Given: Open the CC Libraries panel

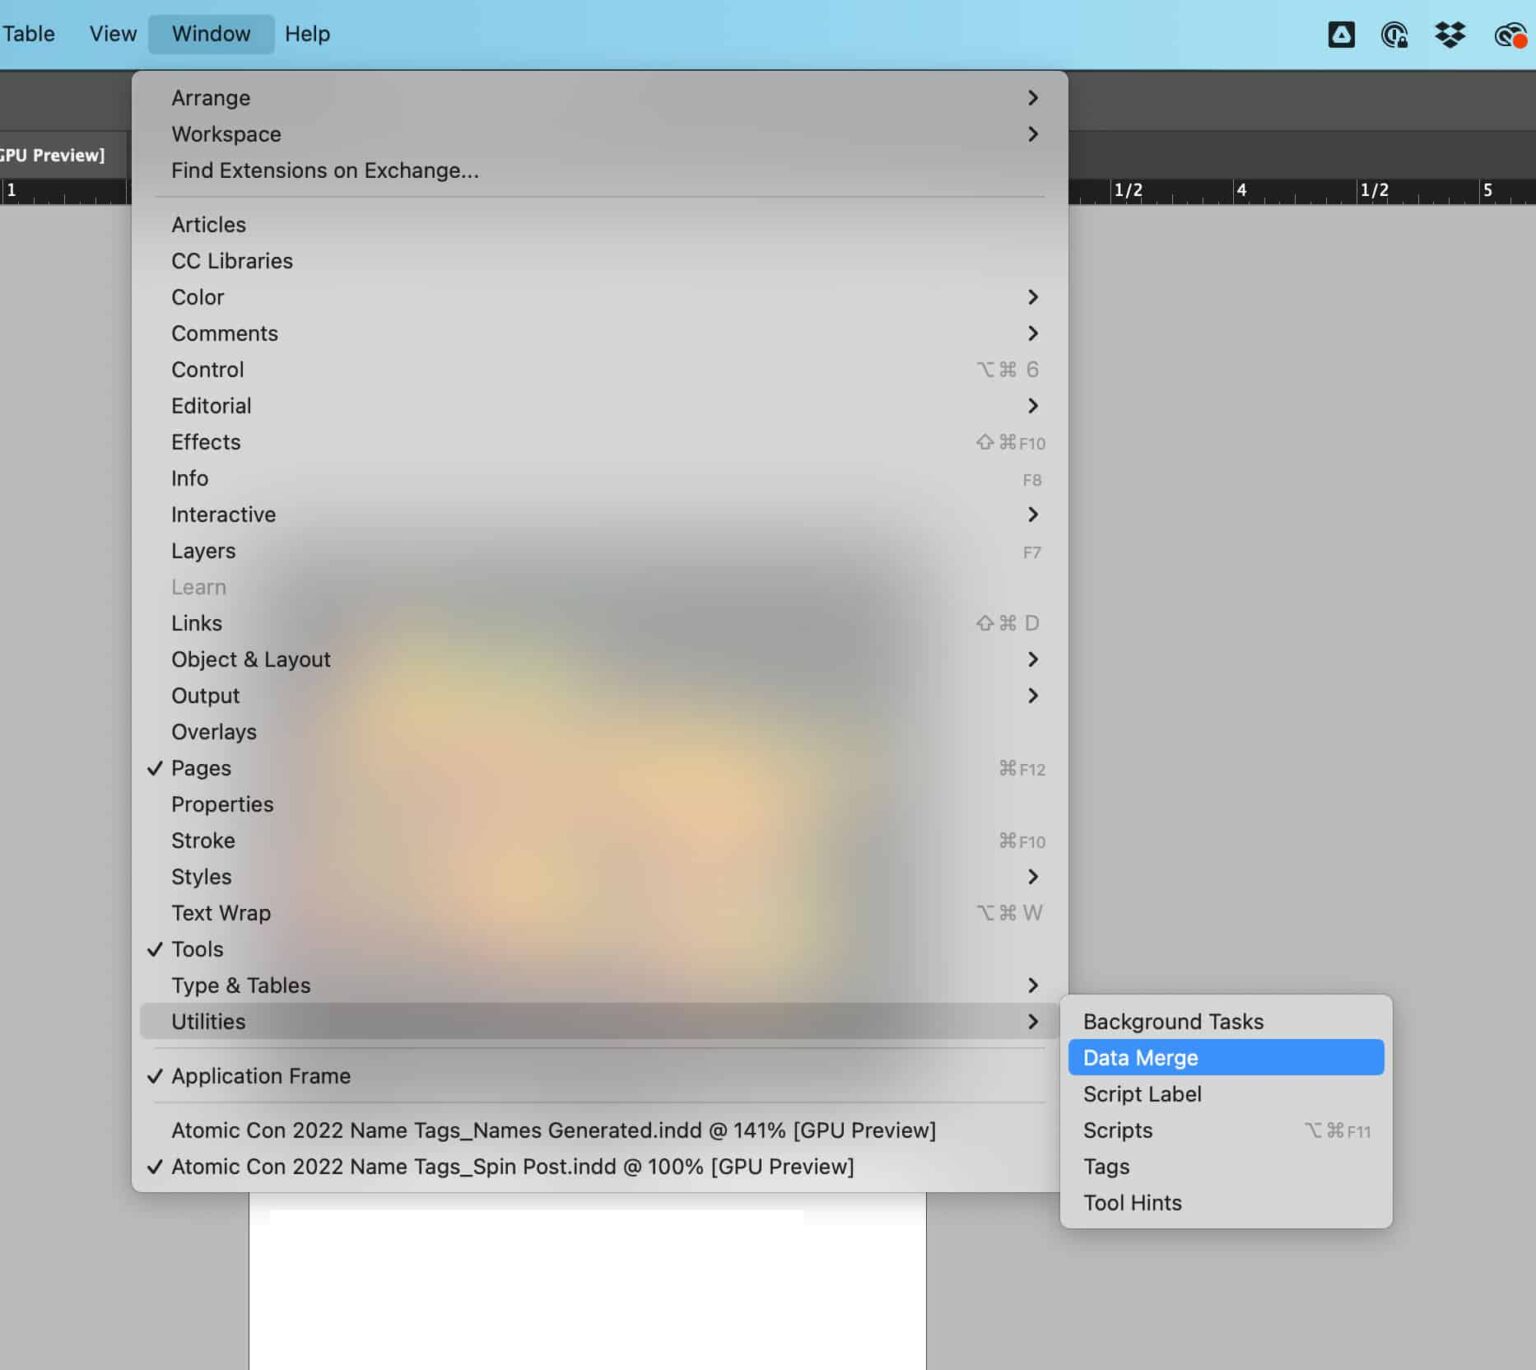Looking at the screenshot, I should tap(232, 260).
